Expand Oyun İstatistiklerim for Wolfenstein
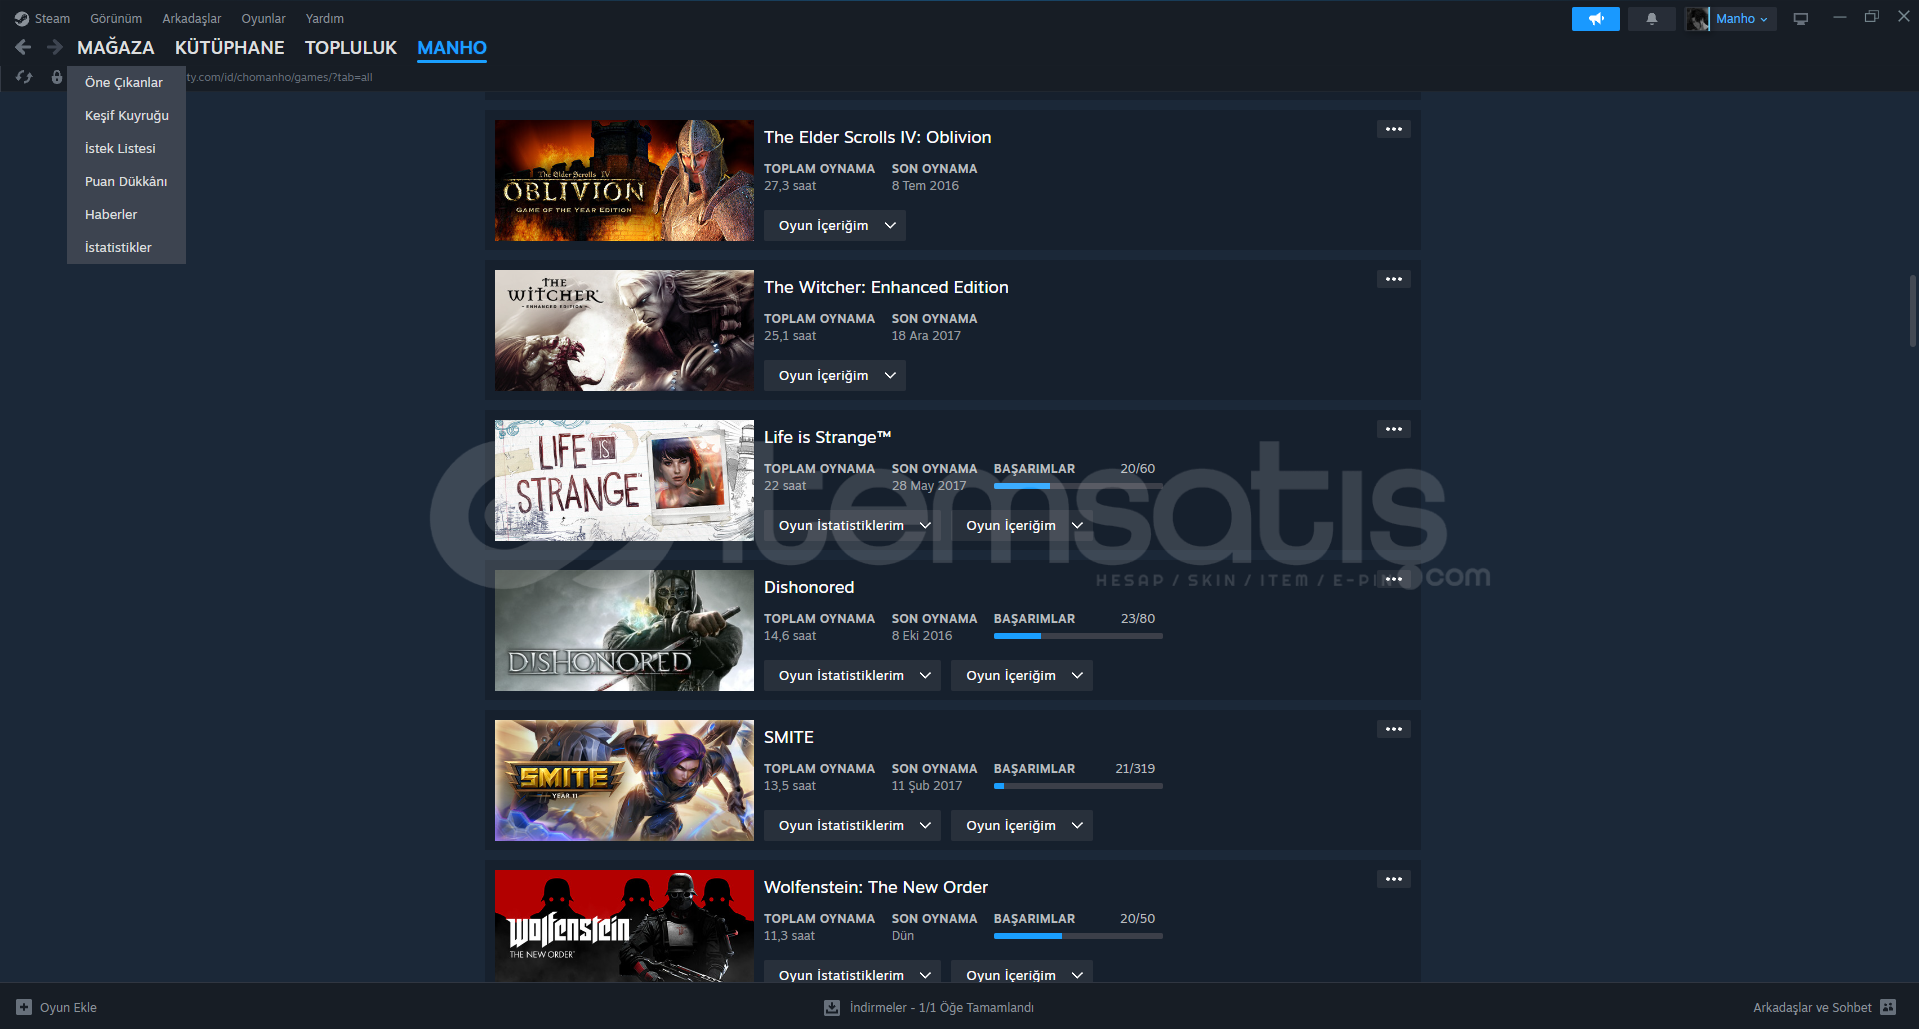The image size is (1919, 1029). [x=852, y=971]
